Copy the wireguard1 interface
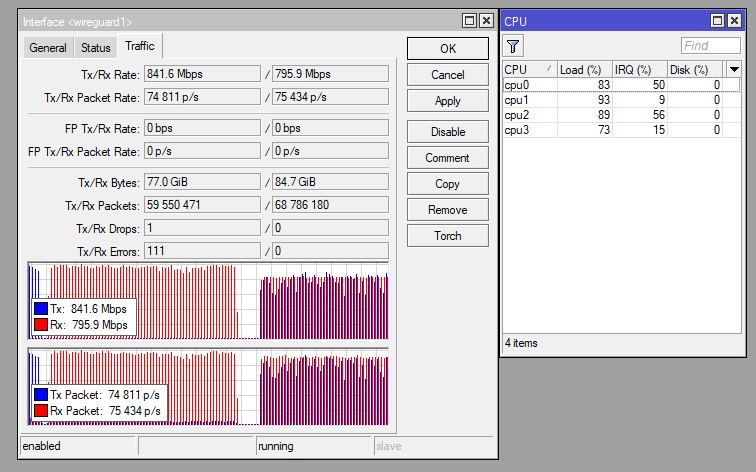The width and height of the screenshot is (756, 472). (447, 184)
